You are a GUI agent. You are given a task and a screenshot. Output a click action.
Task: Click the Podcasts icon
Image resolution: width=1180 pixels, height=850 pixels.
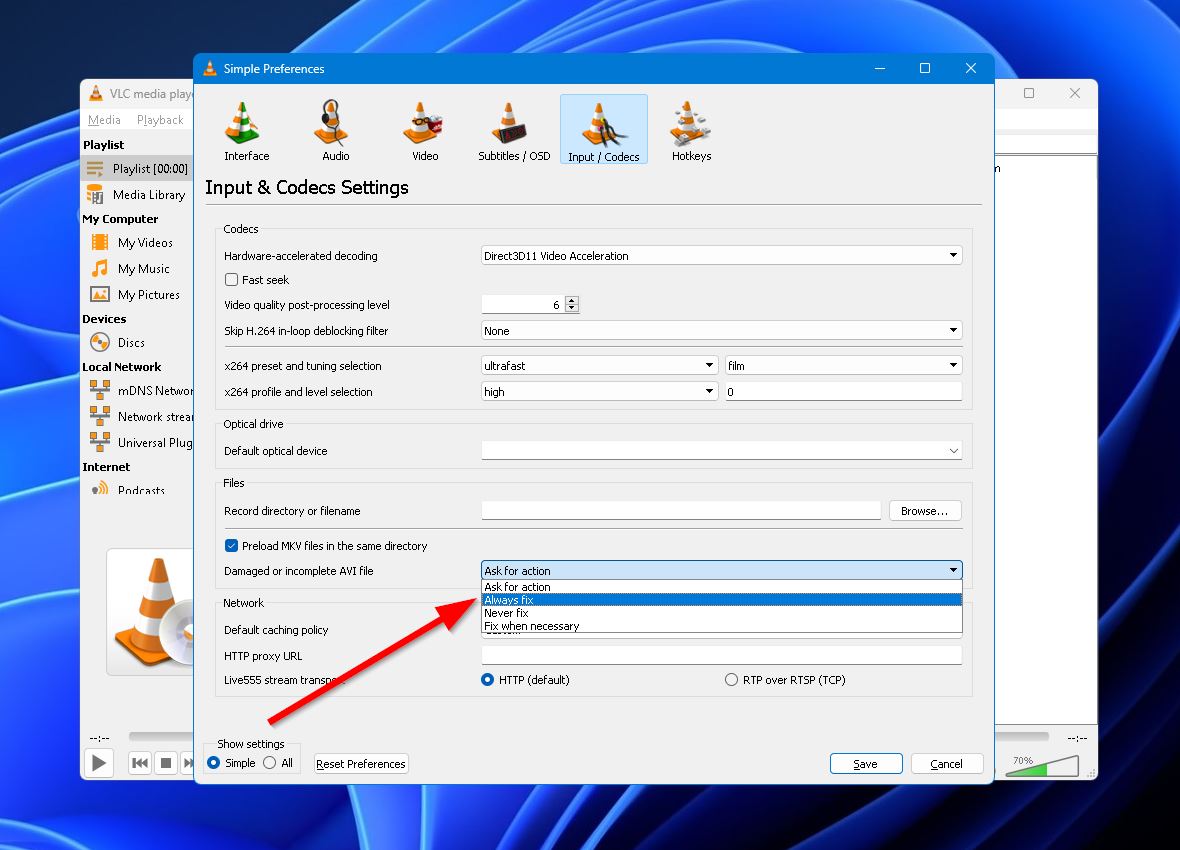pyautogui.click(x=99, y=489)
